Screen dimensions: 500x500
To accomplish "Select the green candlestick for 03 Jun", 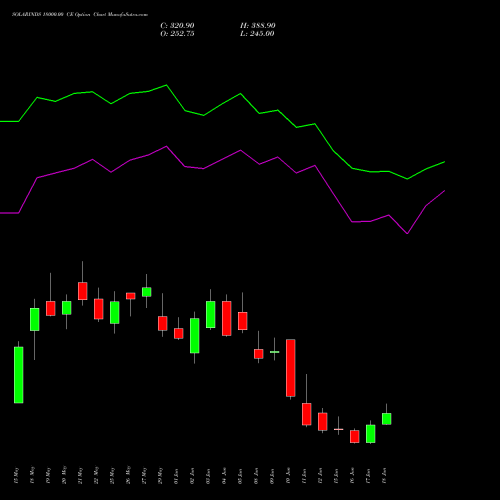I will [211, 315].
